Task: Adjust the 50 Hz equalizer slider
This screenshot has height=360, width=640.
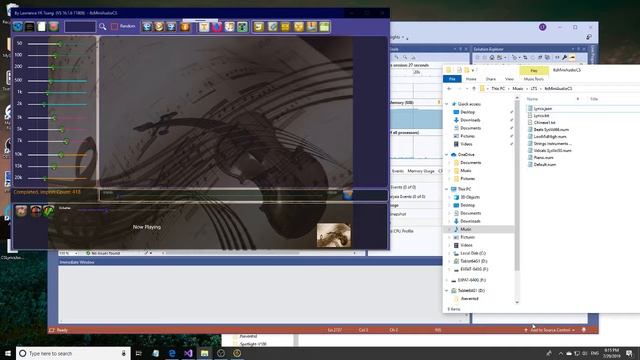Action: tap(57, 43)
